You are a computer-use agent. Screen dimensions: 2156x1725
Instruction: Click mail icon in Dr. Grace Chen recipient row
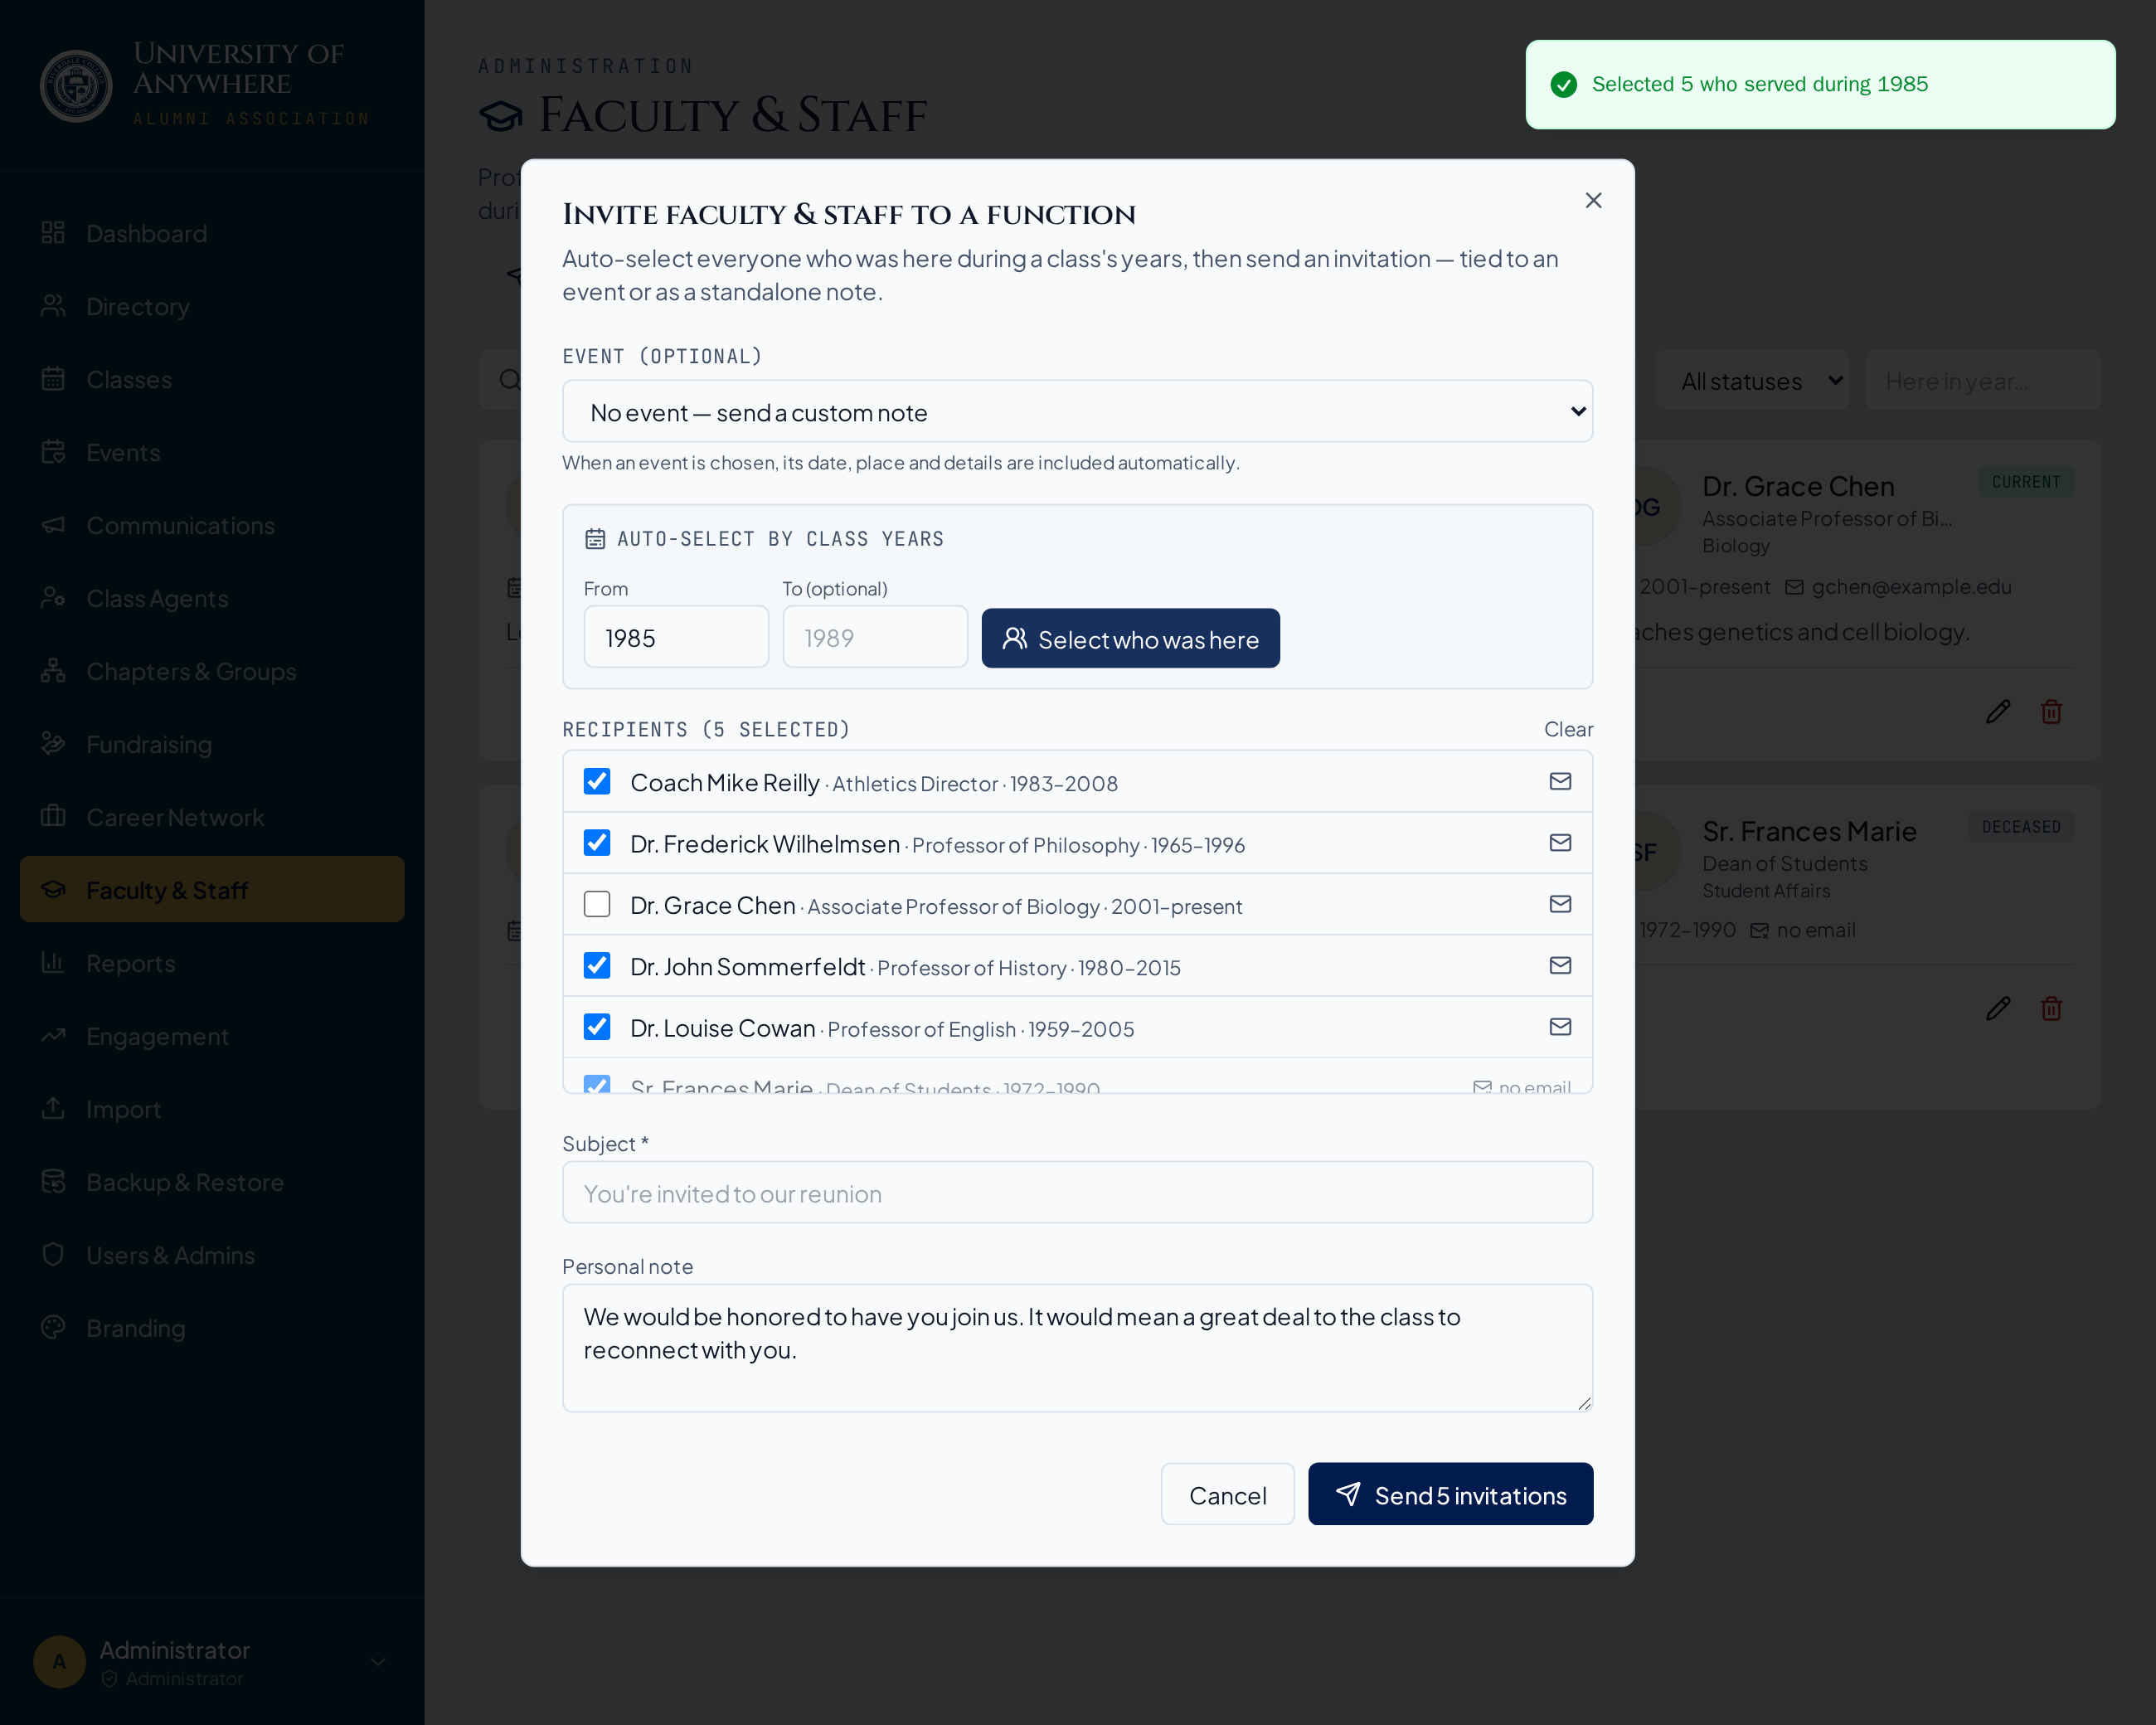click(1560, 904)
